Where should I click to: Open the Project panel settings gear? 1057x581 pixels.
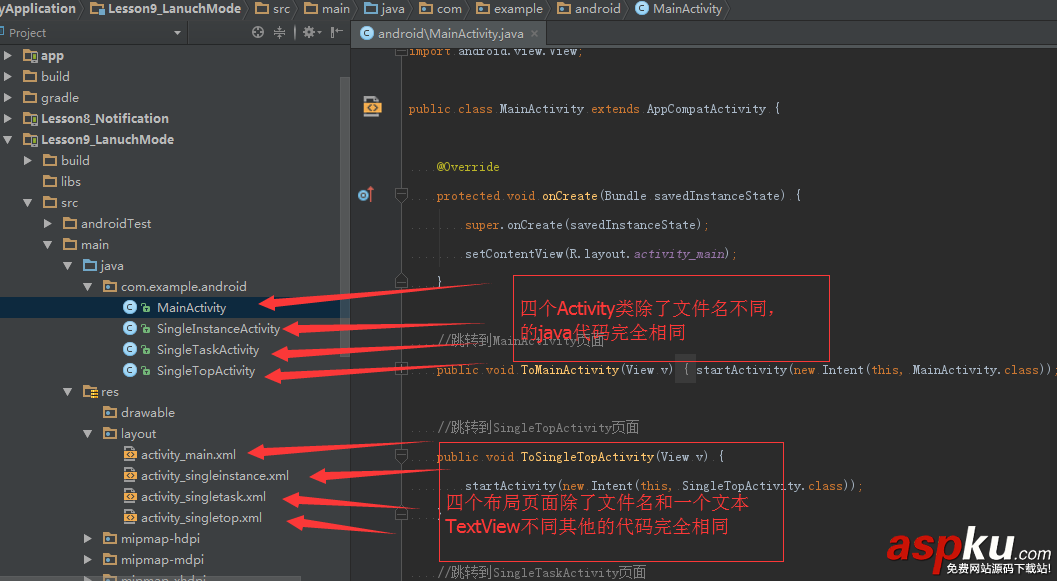(x=309, y=33)
